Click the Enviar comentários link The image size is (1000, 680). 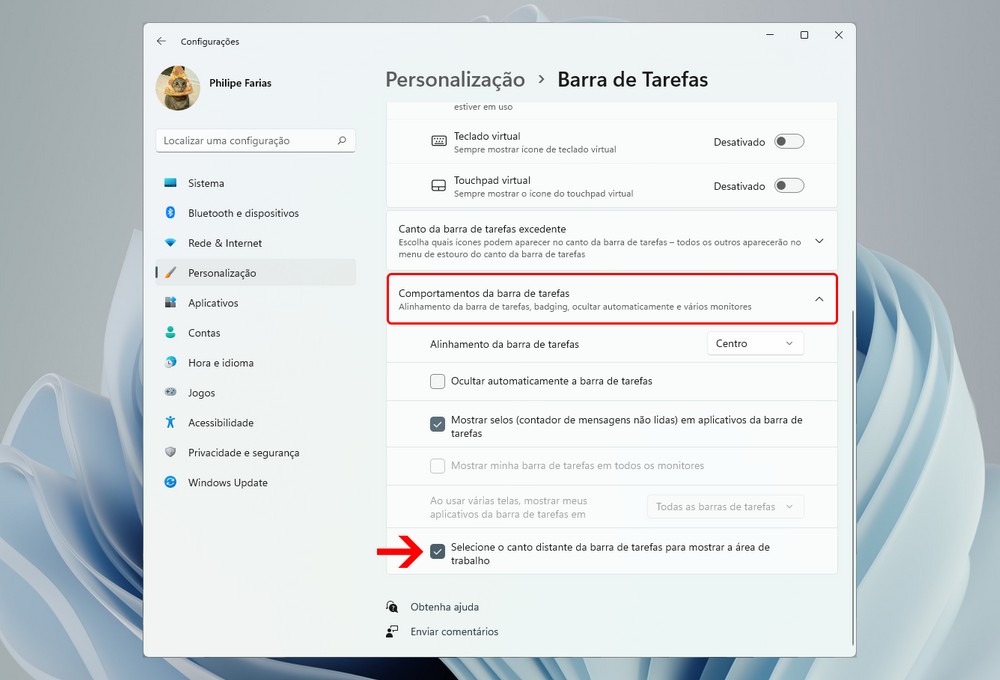(454, 632)
